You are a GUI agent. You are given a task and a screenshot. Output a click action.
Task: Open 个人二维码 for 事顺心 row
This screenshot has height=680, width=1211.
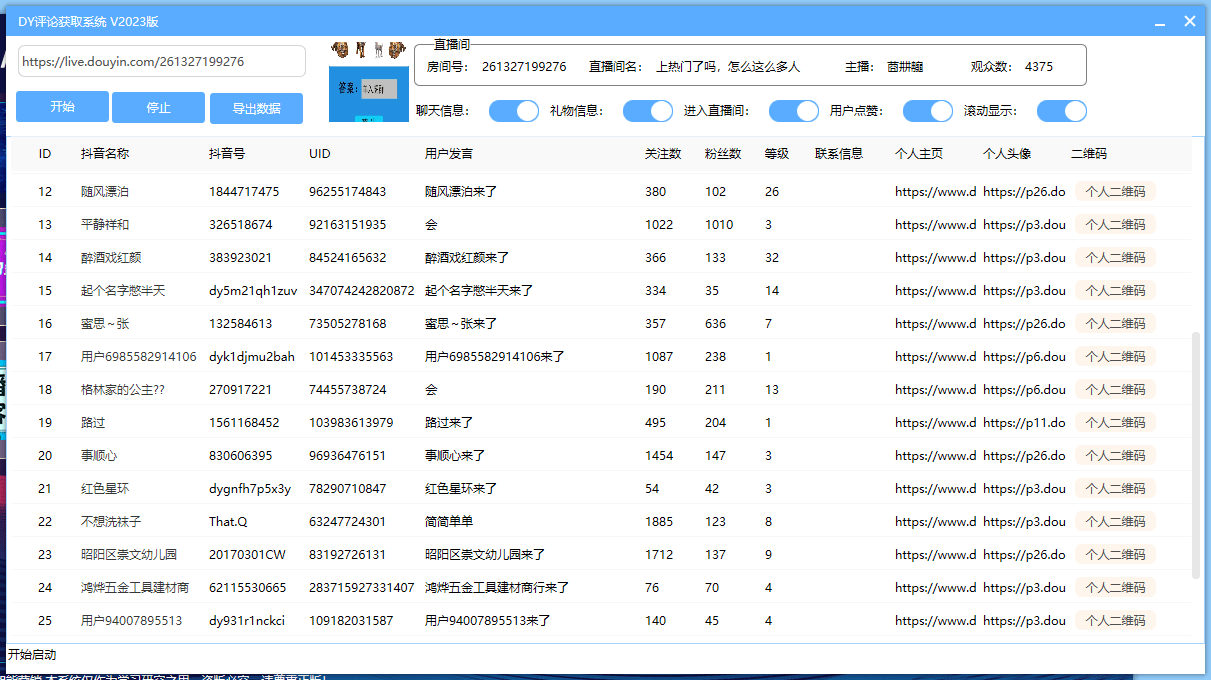(x=1115, y=455)
